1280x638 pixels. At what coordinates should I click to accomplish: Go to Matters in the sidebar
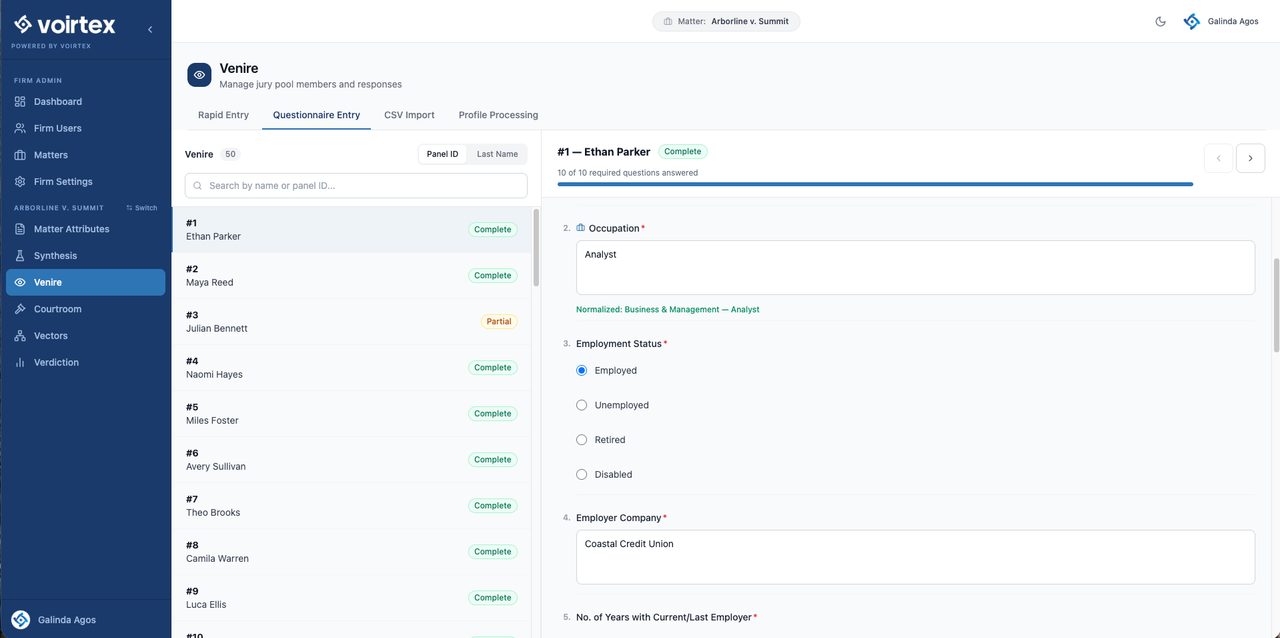pyautogui.click(x=86, y=155)
